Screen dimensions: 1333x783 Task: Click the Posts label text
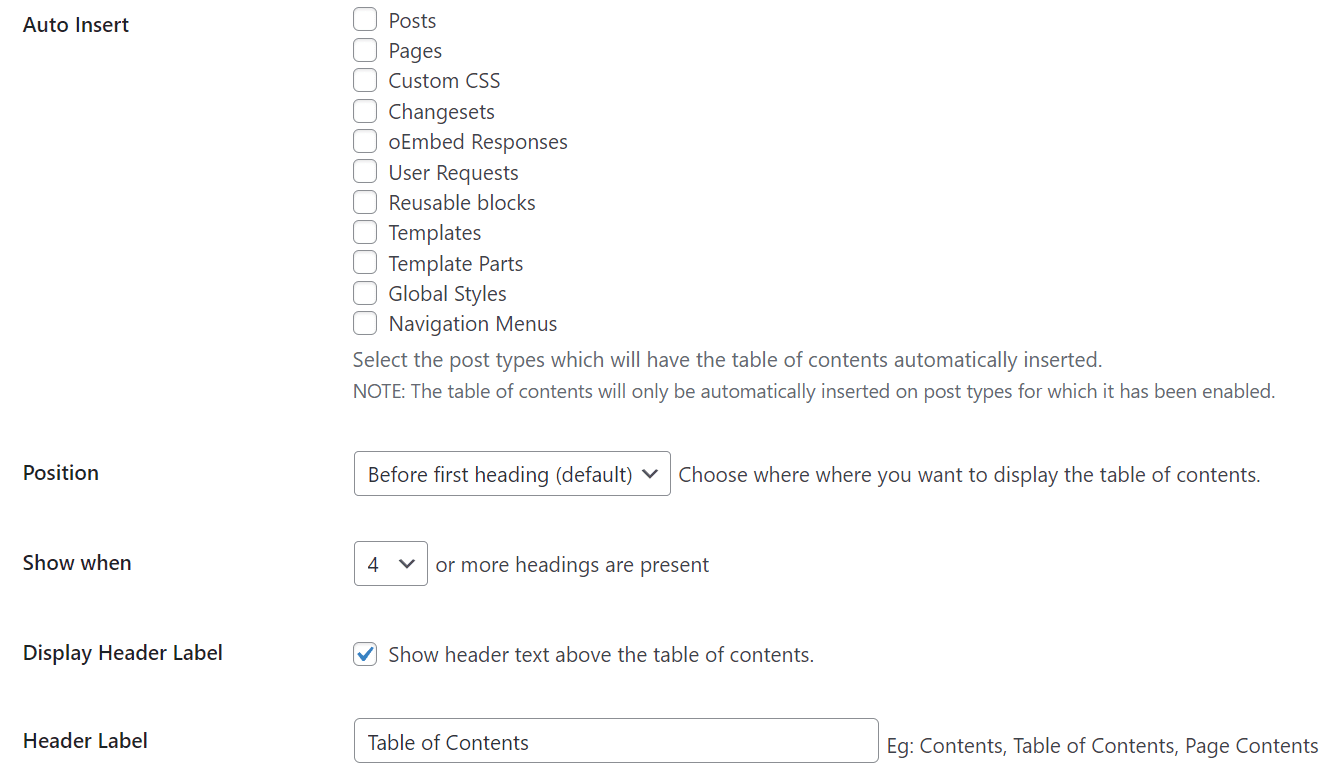click(x=412, y=21)
